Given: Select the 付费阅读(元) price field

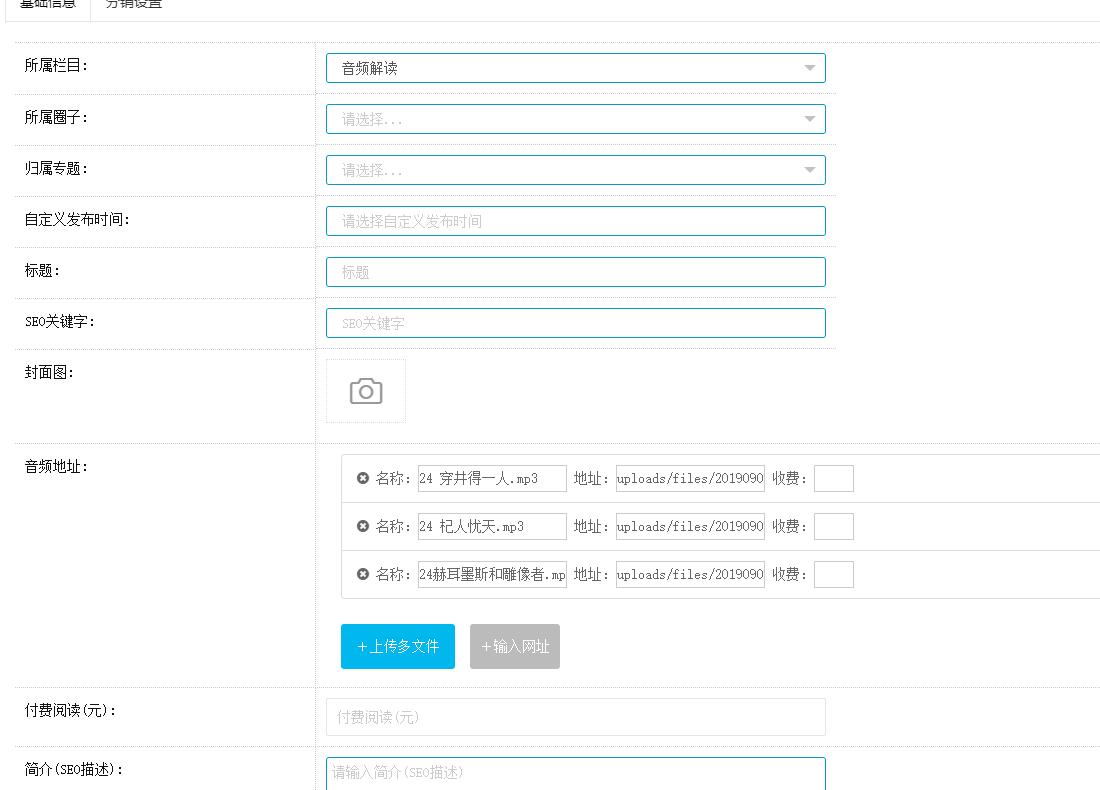Looking at the screenshot, I should click(575, 717).
